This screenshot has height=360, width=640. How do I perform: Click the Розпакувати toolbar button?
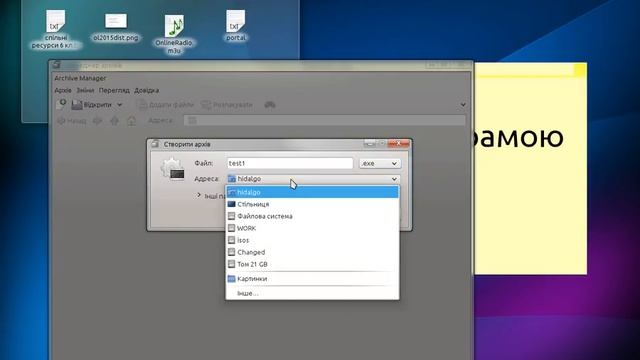coord(227,105)
